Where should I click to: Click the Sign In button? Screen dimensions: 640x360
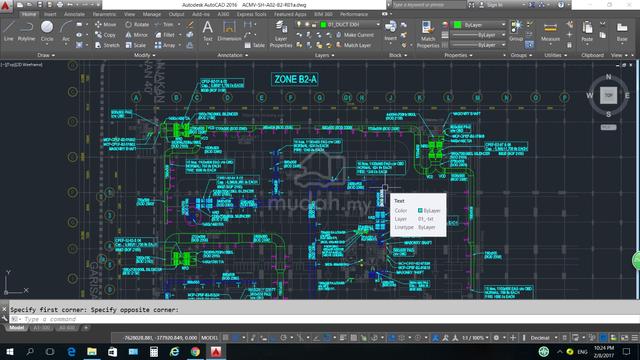(x=491, y=5)
